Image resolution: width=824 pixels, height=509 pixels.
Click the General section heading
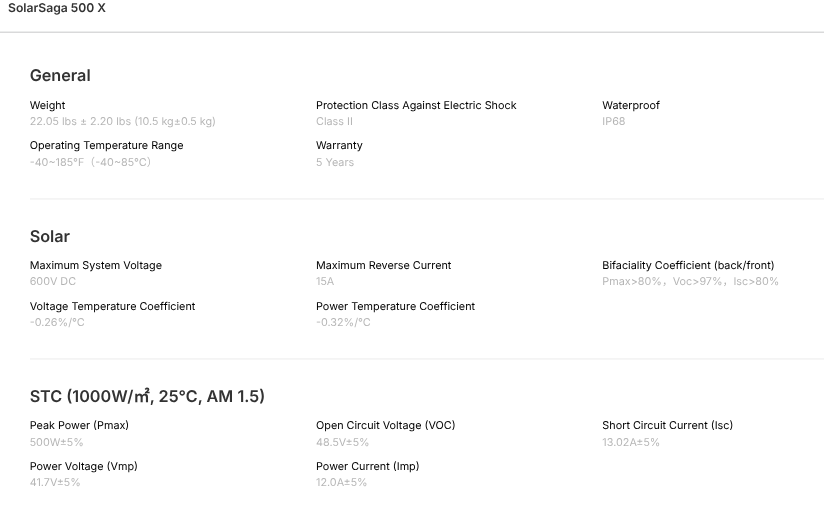pos(60,76)
